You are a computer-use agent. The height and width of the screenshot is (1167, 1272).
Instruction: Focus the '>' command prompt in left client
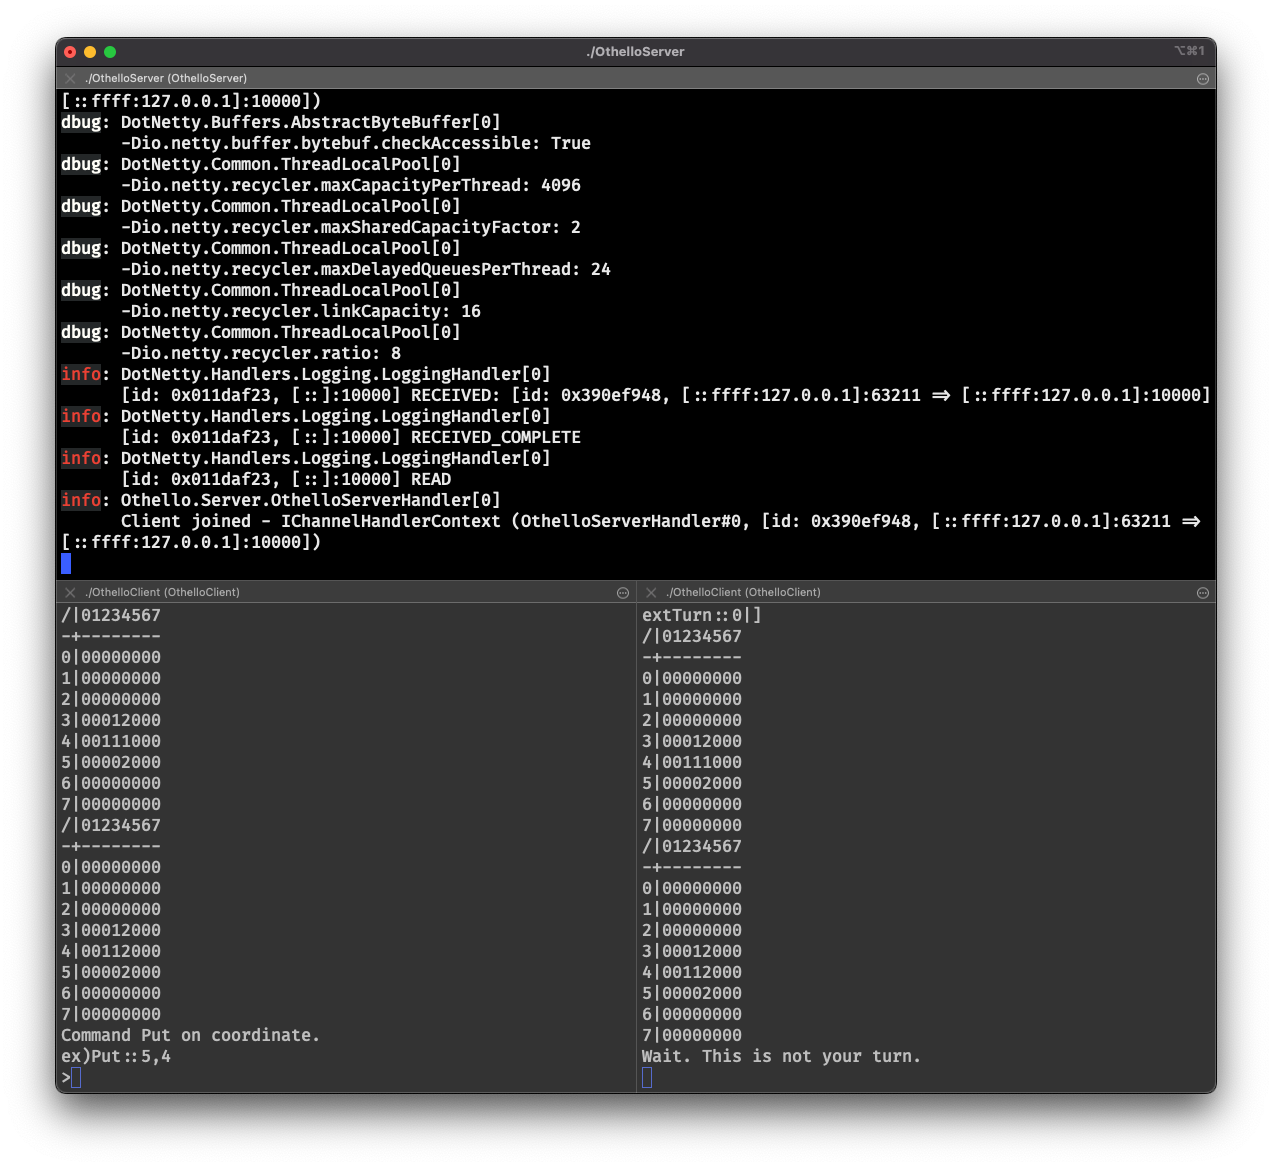(x=71, y=1077)
